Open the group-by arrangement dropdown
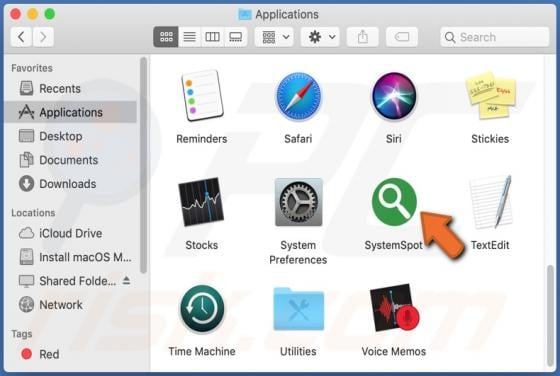The image size is (560, 376). 274,37
